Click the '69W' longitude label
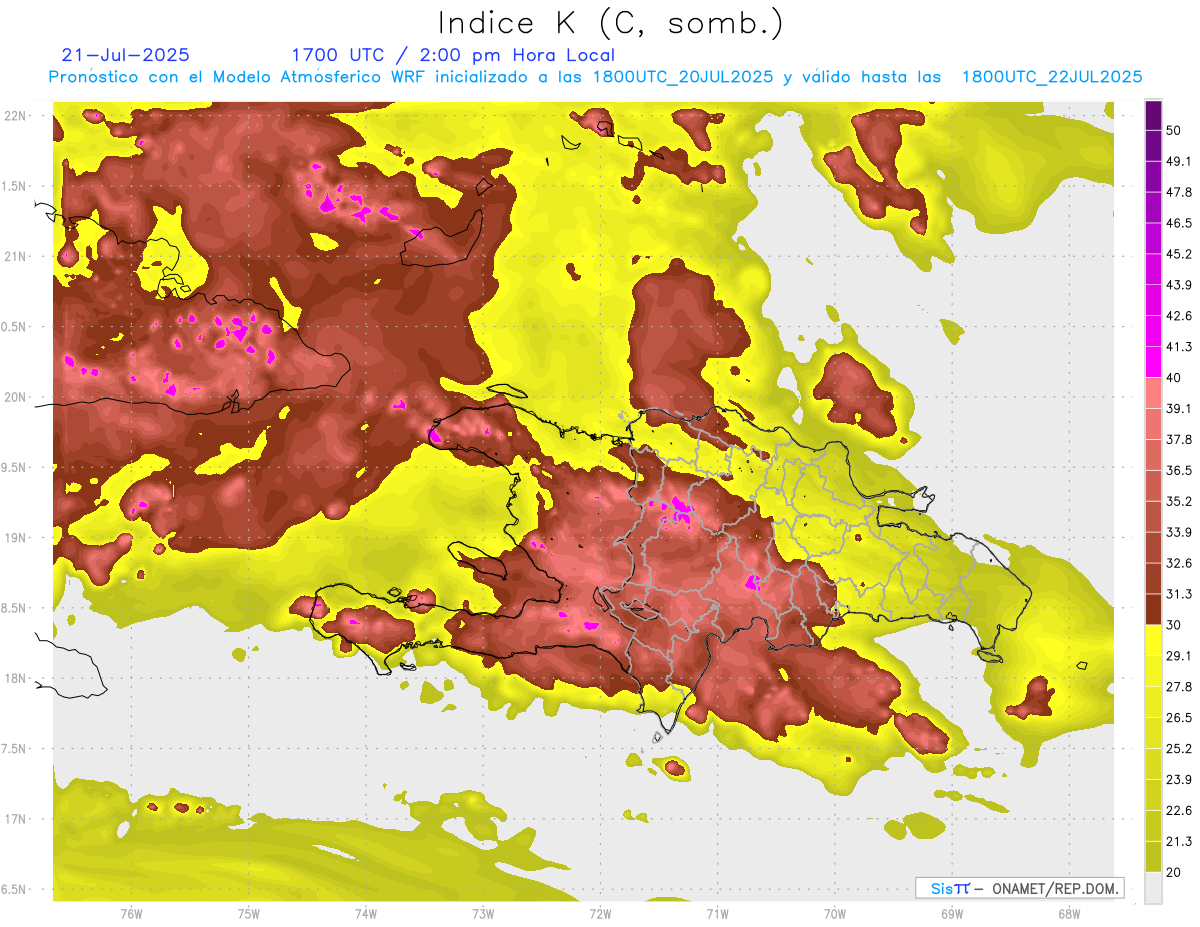 click(x=952, y=913)
